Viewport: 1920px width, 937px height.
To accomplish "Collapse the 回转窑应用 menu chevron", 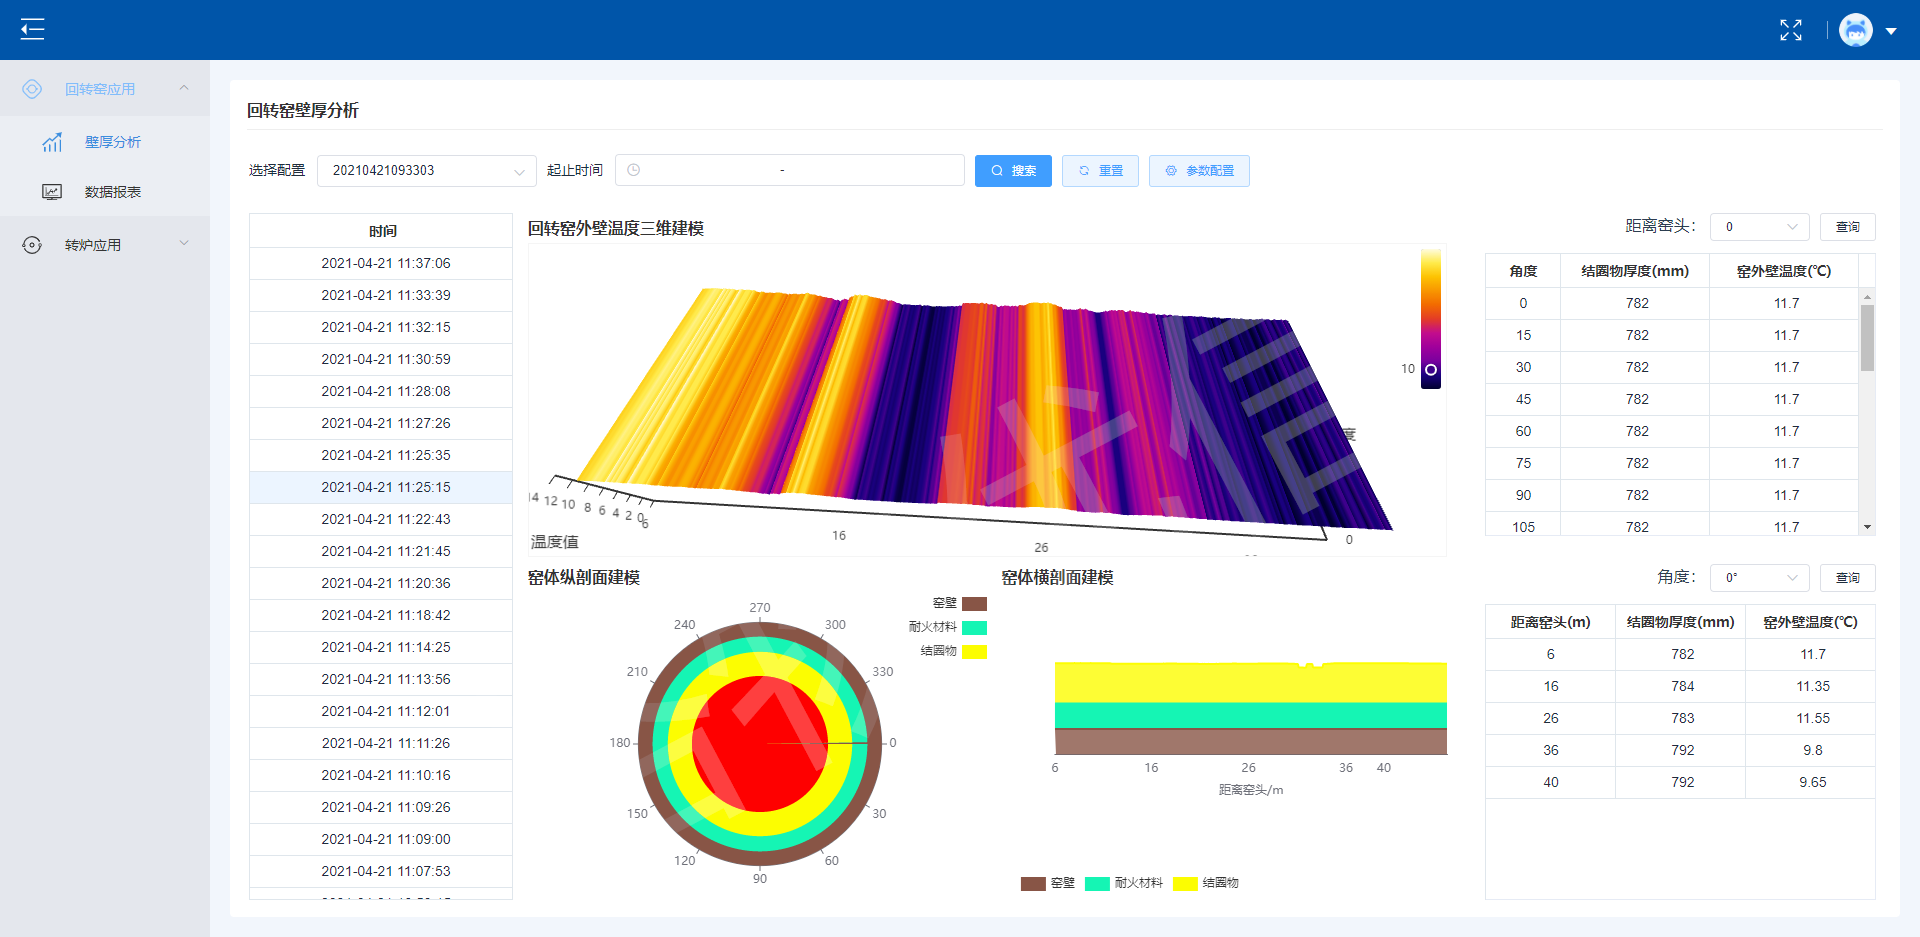I will coord(184,88).
